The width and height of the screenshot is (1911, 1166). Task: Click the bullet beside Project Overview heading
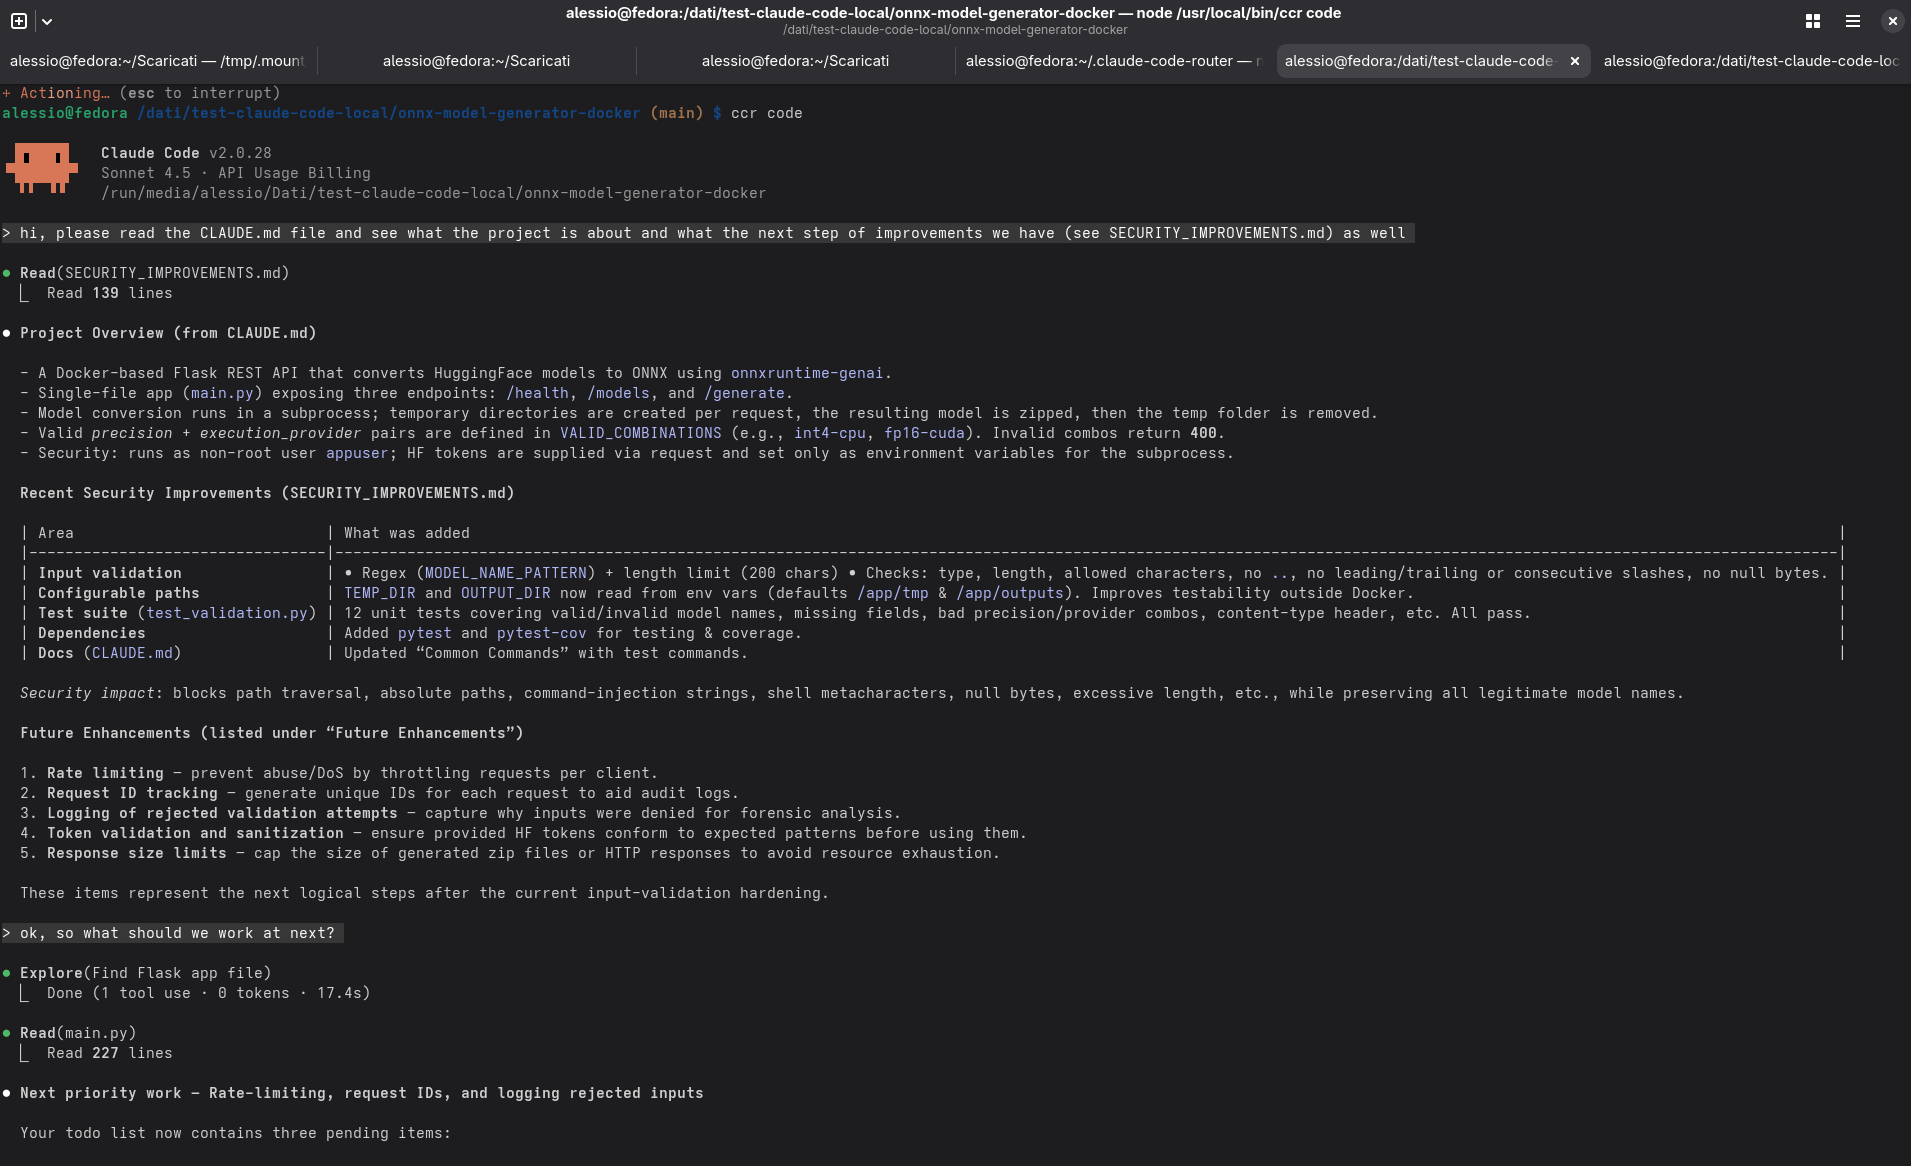[7, 333]
